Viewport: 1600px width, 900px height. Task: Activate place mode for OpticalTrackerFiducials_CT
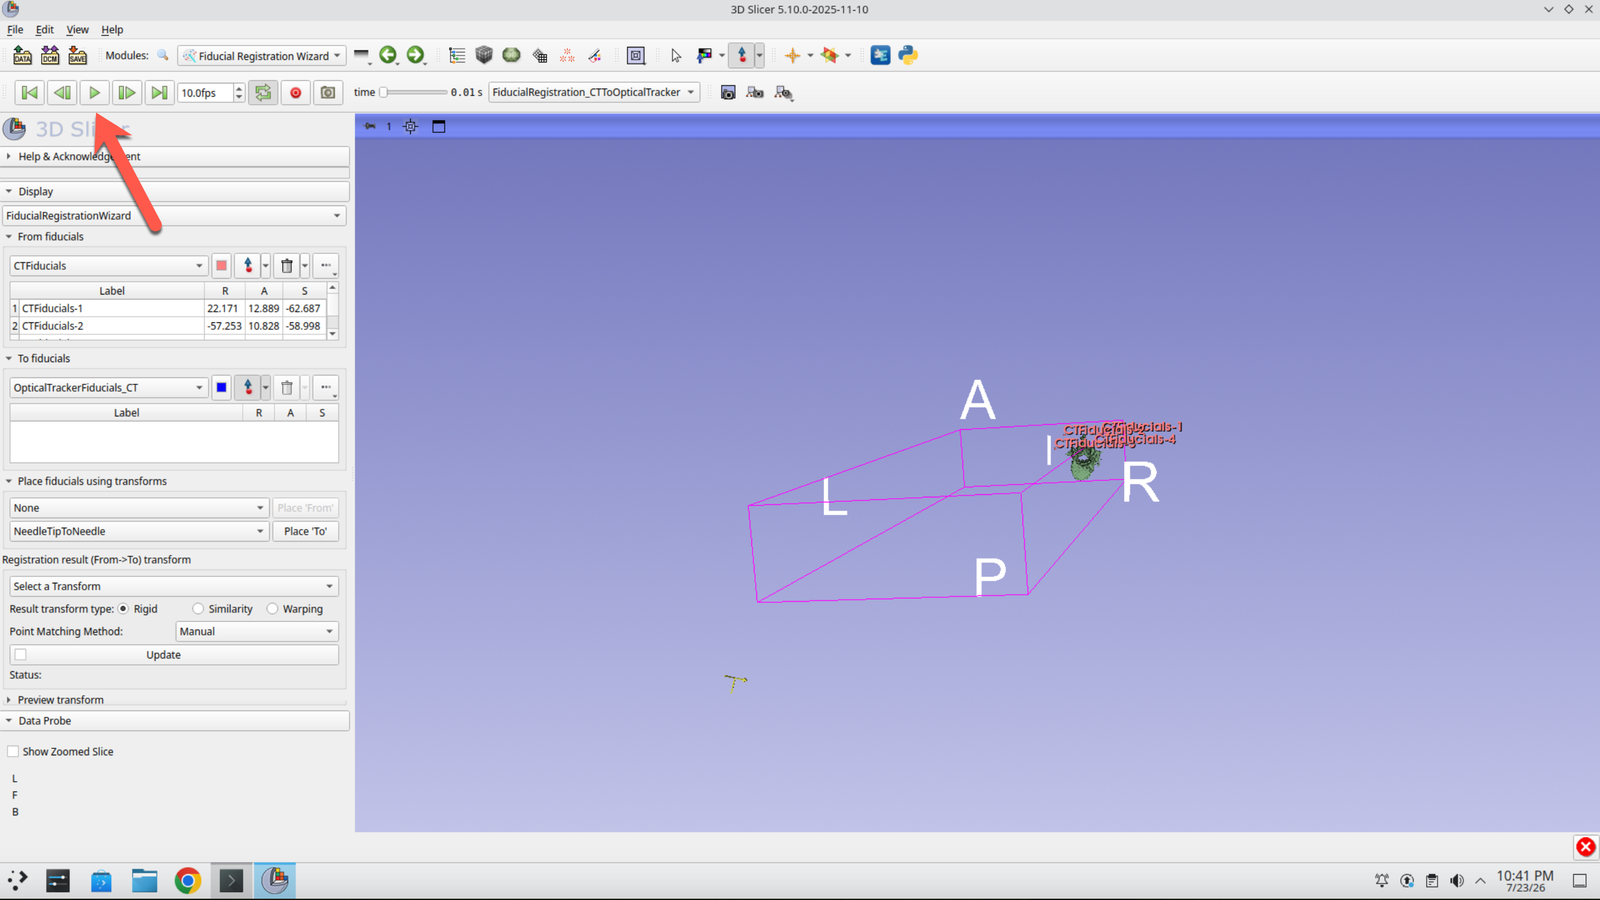click(248, 388)
